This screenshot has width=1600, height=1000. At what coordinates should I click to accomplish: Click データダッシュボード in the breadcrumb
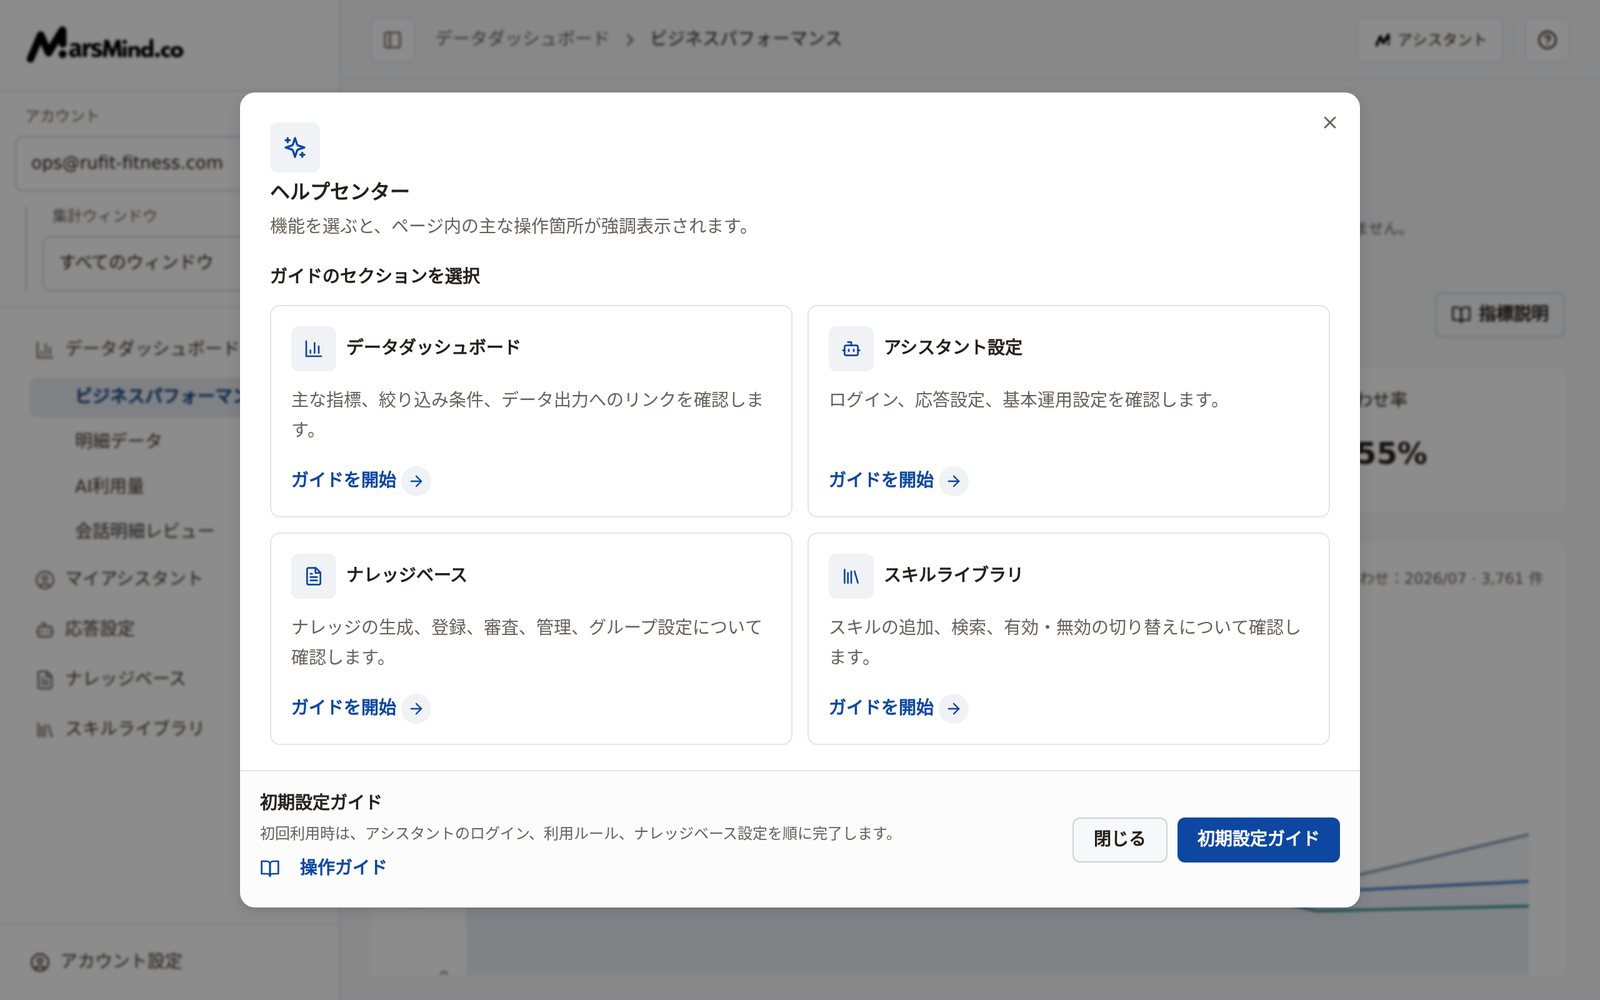pyautogui.click(x=522, y=39)
